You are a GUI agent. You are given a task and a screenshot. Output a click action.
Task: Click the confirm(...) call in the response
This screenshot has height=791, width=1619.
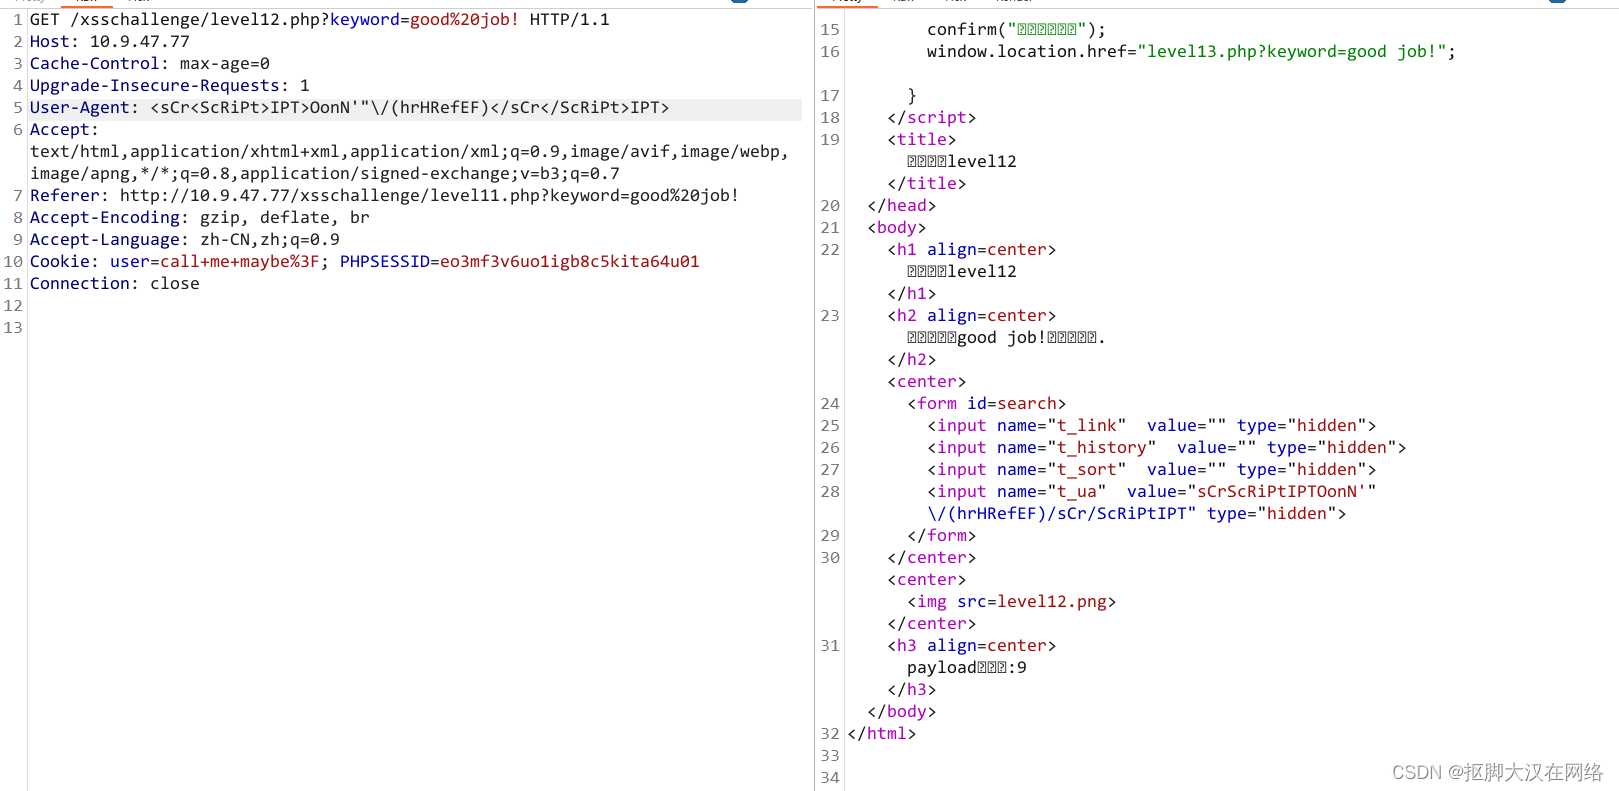1016,30
